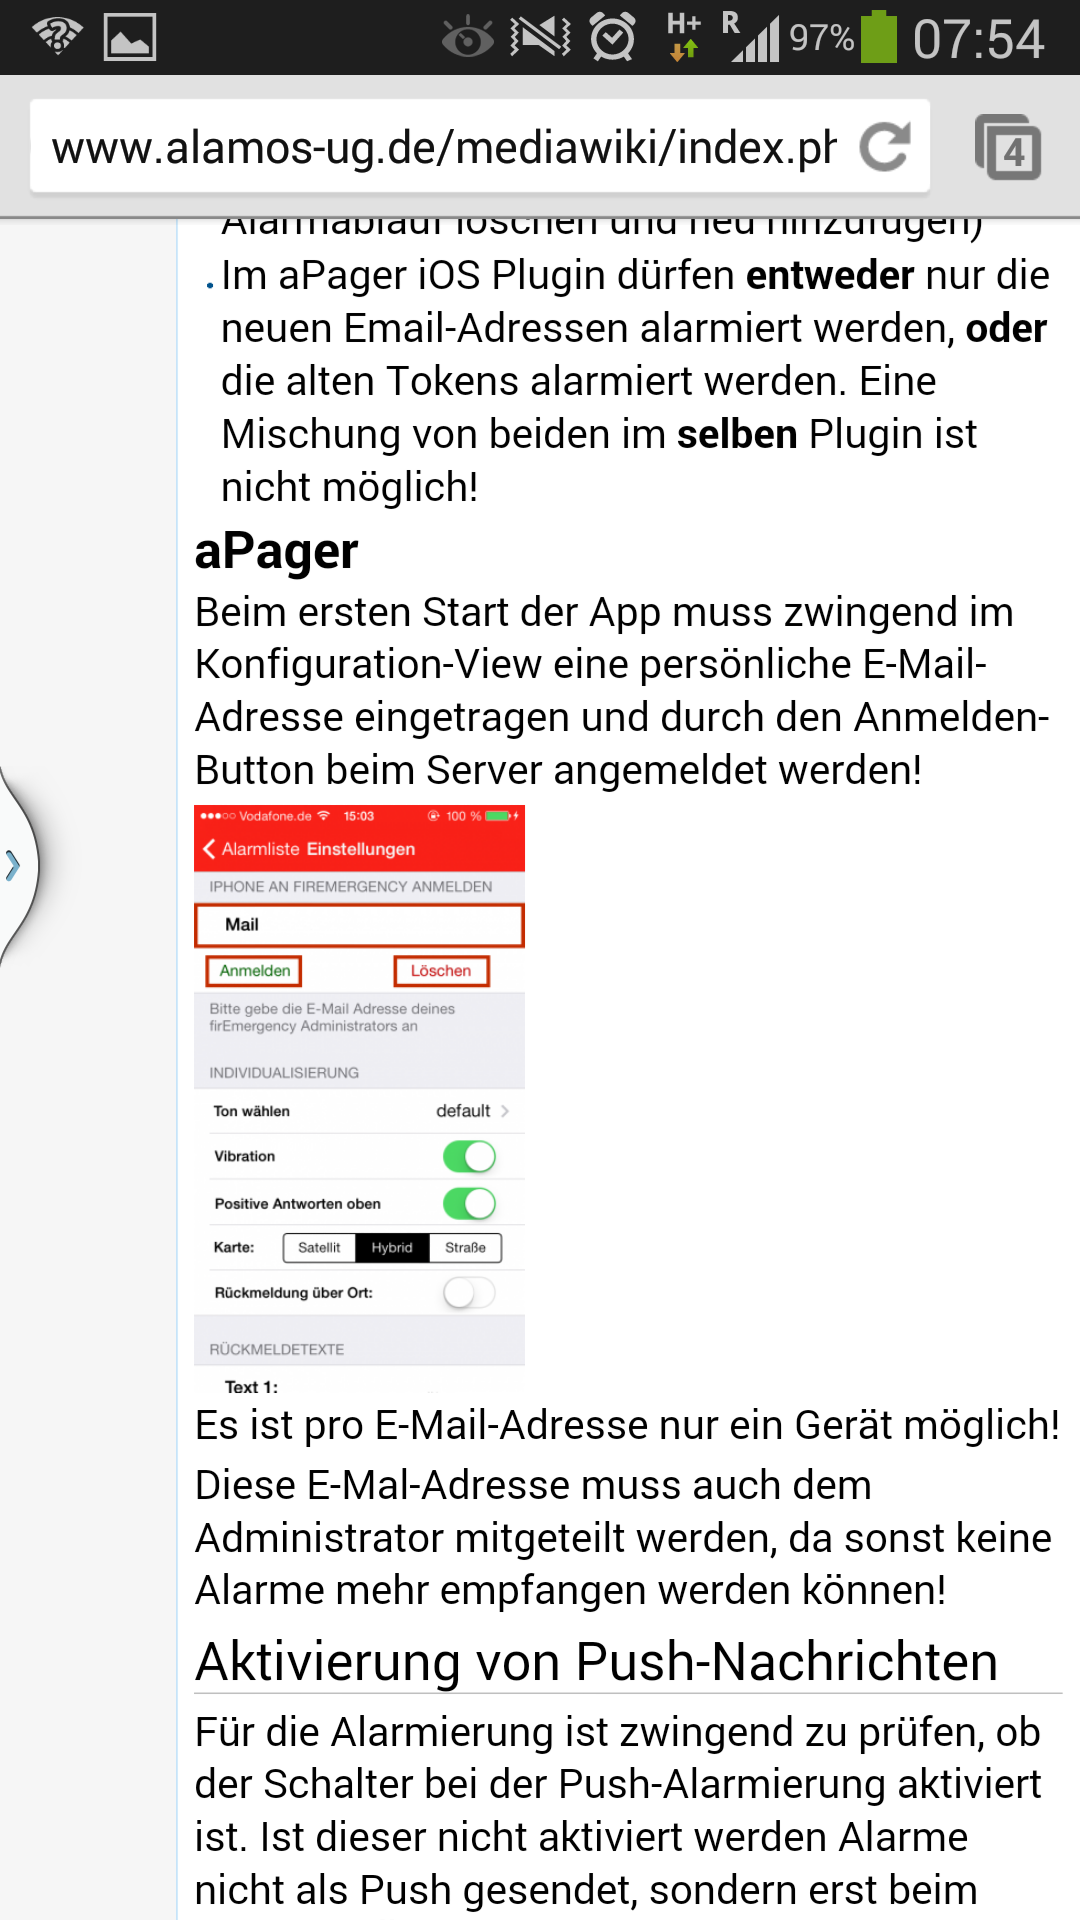This screenshot has height=1920, width=1080.
Task: Tap the smart stay eye icon
Action: tap(467, 38)
